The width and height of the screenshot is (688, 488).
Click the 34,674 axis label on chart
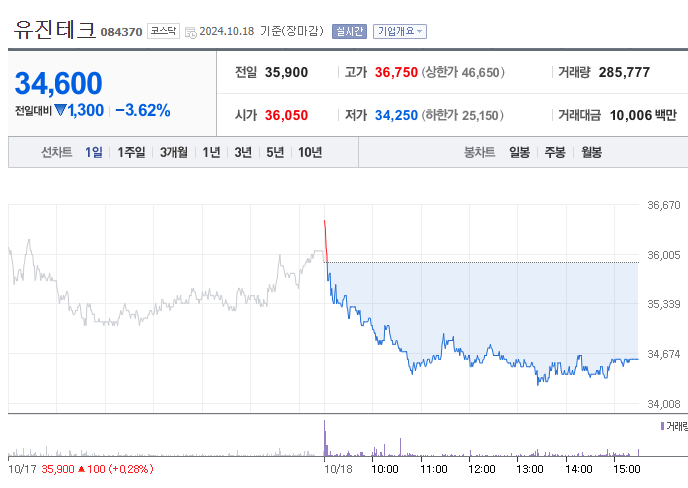coord(663,354)
